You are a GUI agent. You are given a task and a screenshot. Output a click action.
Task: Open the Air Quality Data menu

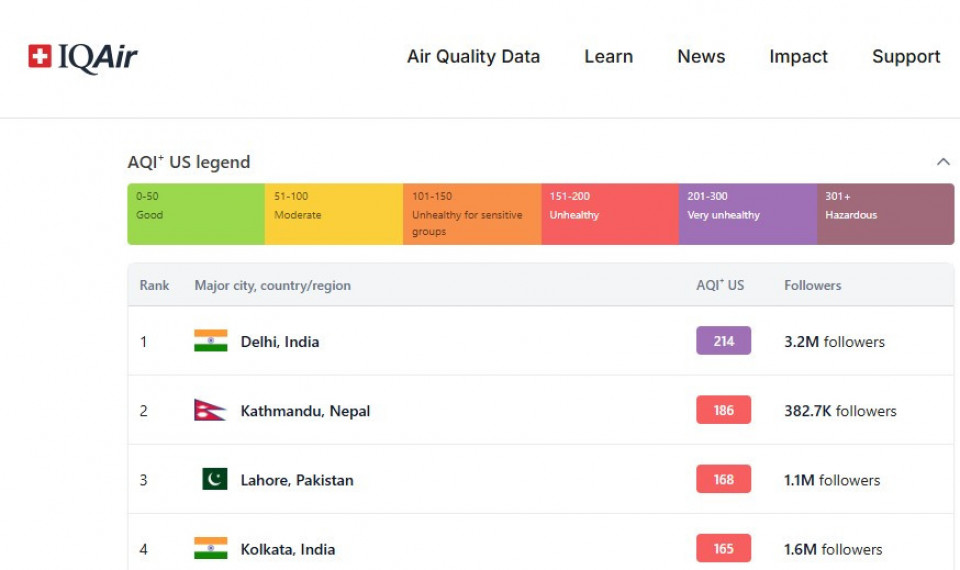point(473,57)
